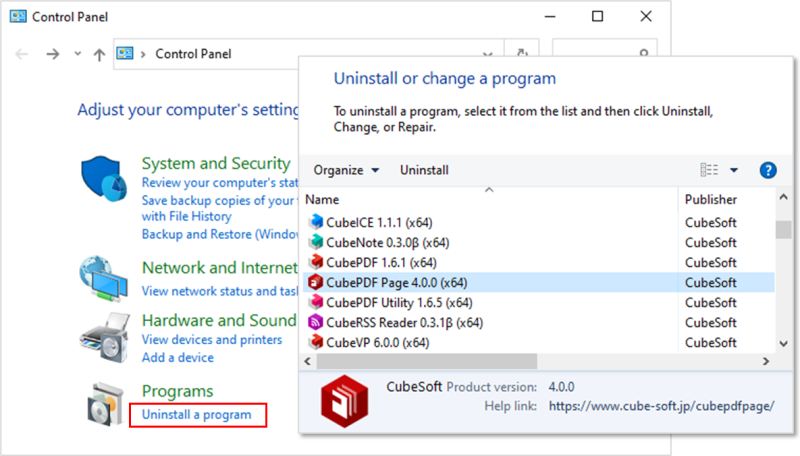Click the view options icon
Image resolution: width=800 pixels, height=456 pixels.
tap(709, 170)
